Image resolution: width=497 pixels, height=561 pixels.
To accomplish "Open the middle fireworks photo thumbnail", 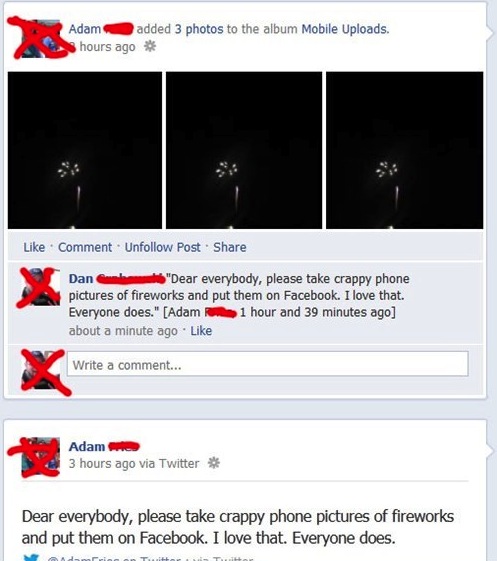I will click(x=244, y=150).
